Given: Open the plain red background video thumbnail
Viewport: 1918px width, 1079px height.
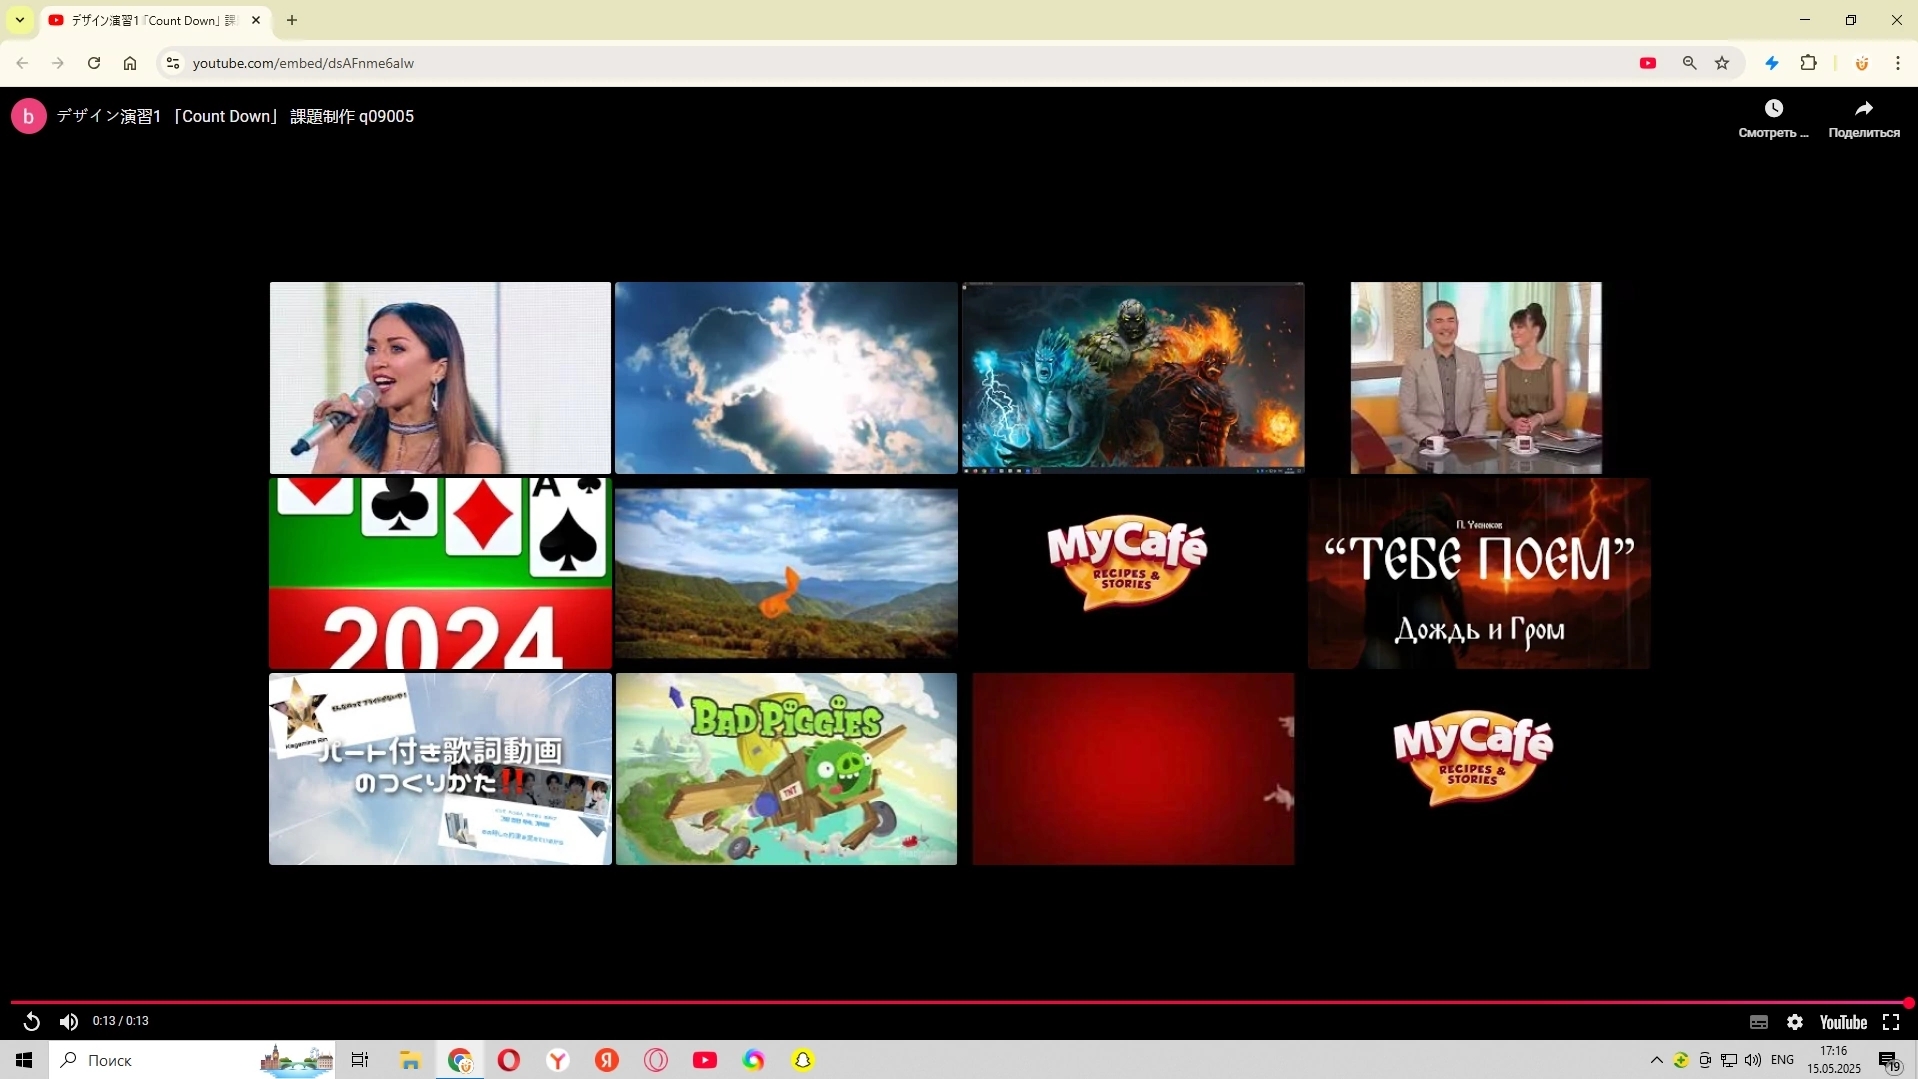Looking at the screenshot, I should coord(1133,769).
